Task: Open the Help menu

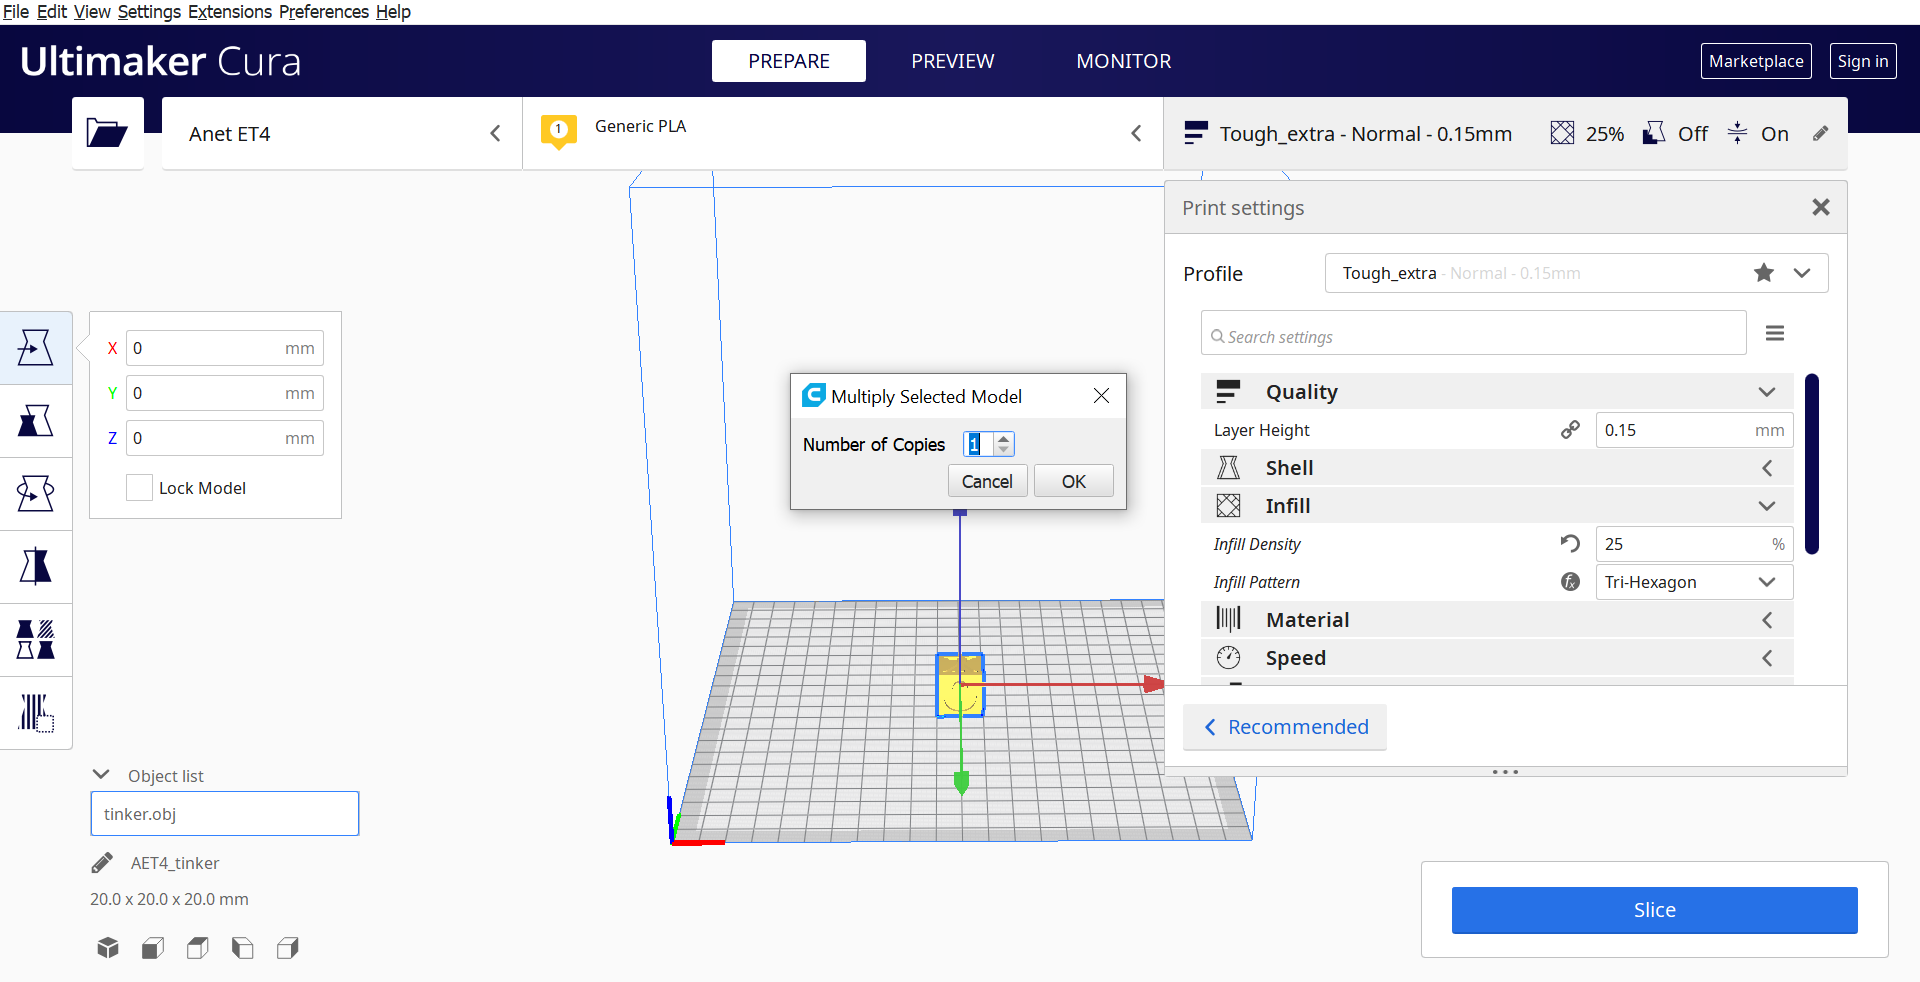Action: coord(393,12)
